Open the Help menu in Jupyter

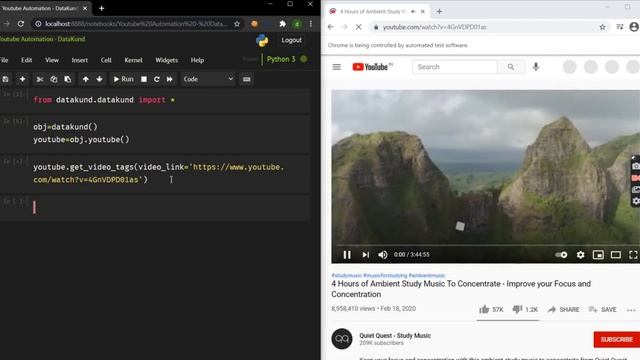(x=197, y=60)
